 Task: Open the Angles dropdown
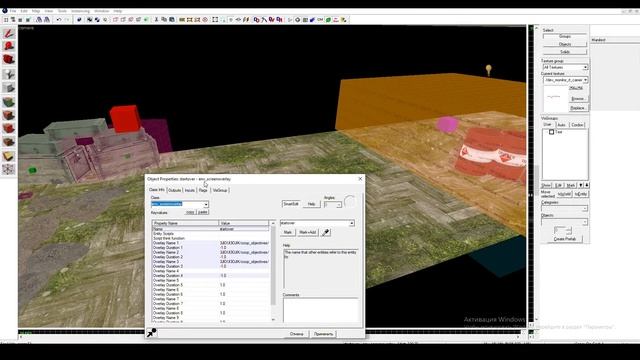(x=339, y=204)
